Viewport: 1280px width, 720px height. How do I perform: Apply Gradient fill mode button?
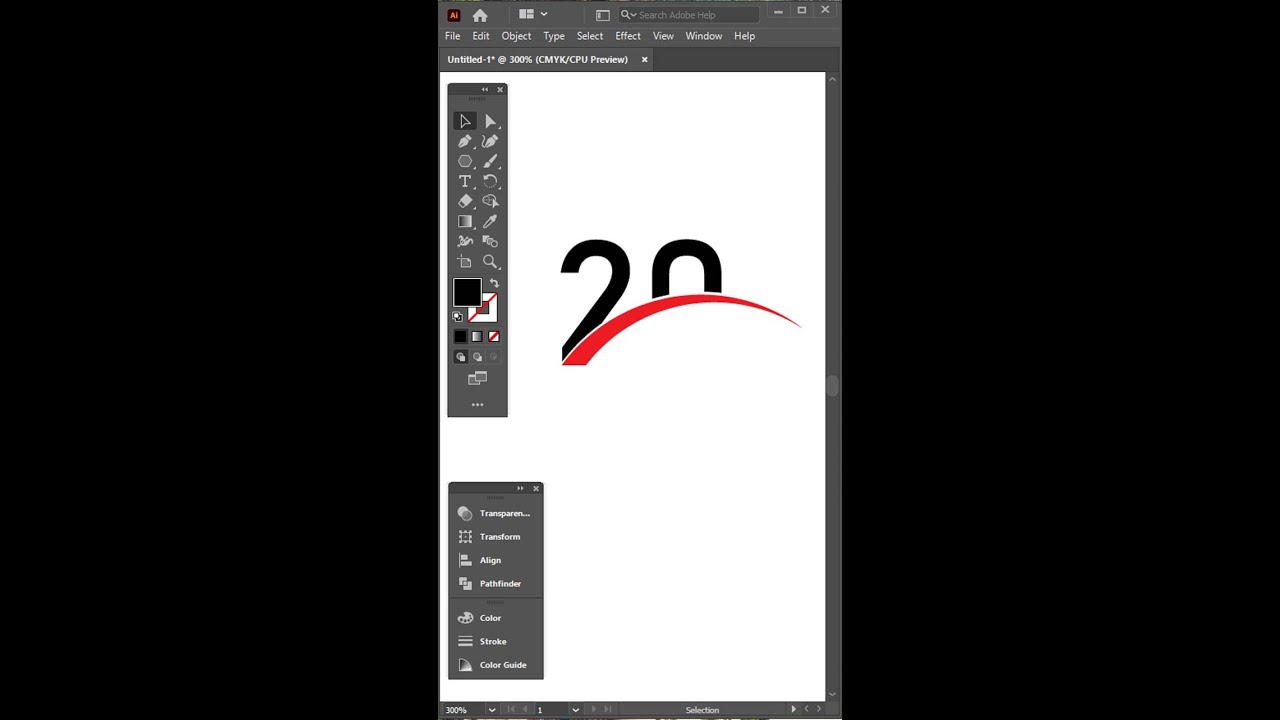pos(477,337)
